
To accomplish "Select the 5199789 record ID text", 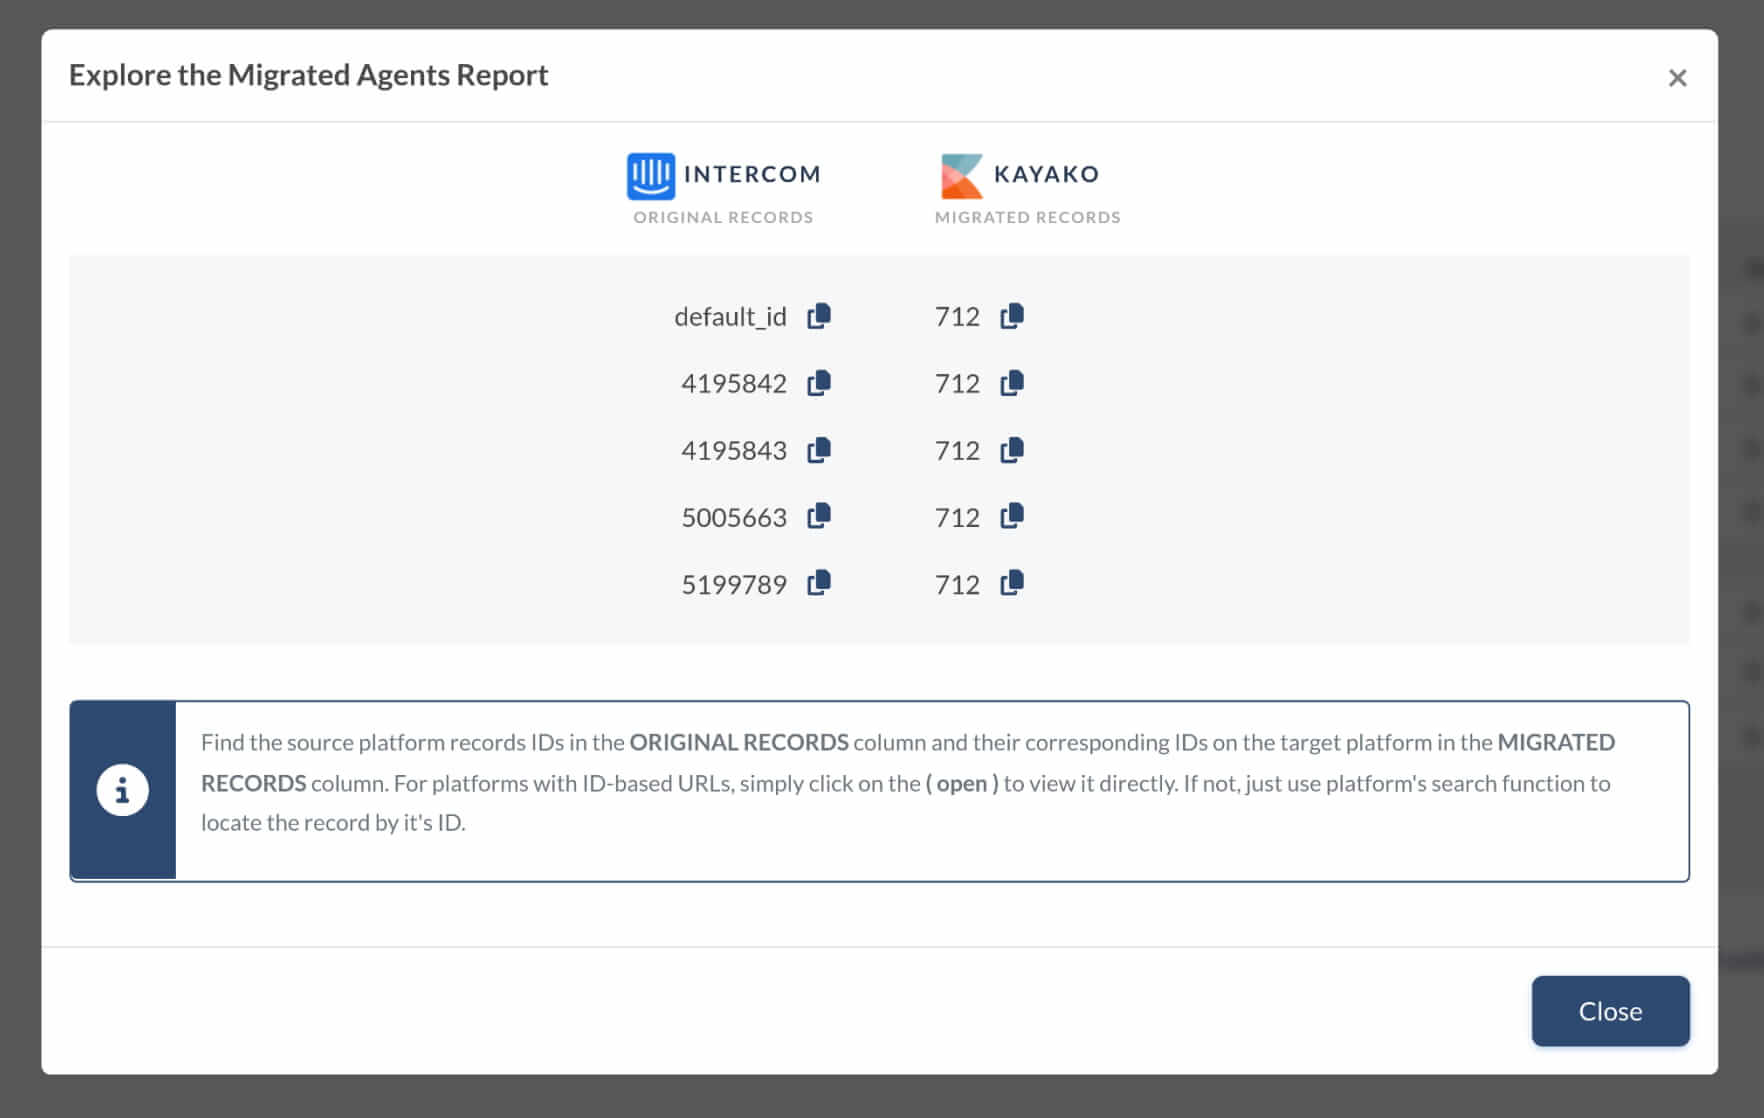I will [x=734, y=585].
